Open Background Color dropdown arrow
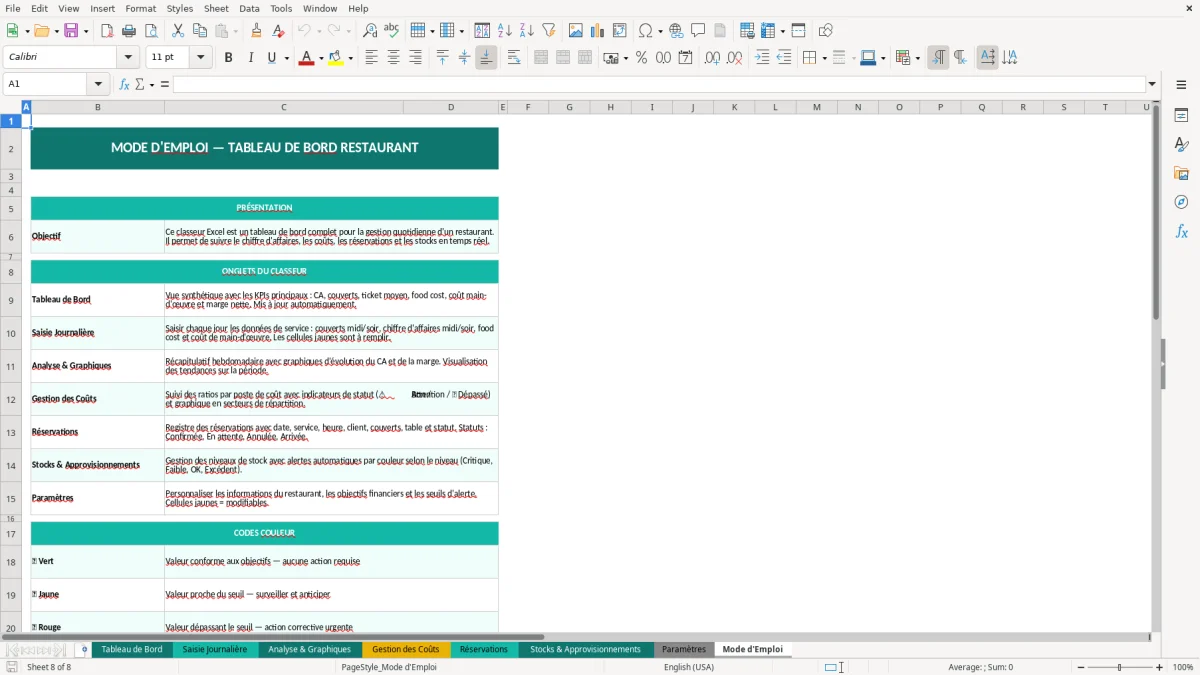The height and width of the screenshot is (675, 1200). [x=350, y=58]
